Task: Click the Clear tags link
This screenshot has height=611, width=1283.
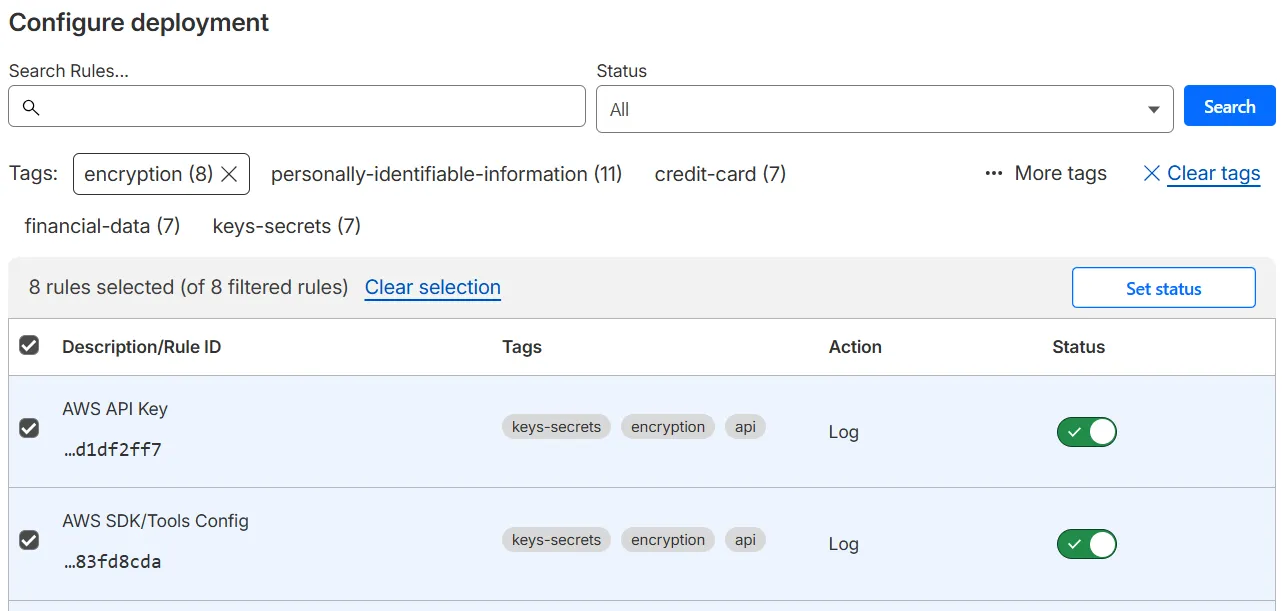Action: (1213, 173)
